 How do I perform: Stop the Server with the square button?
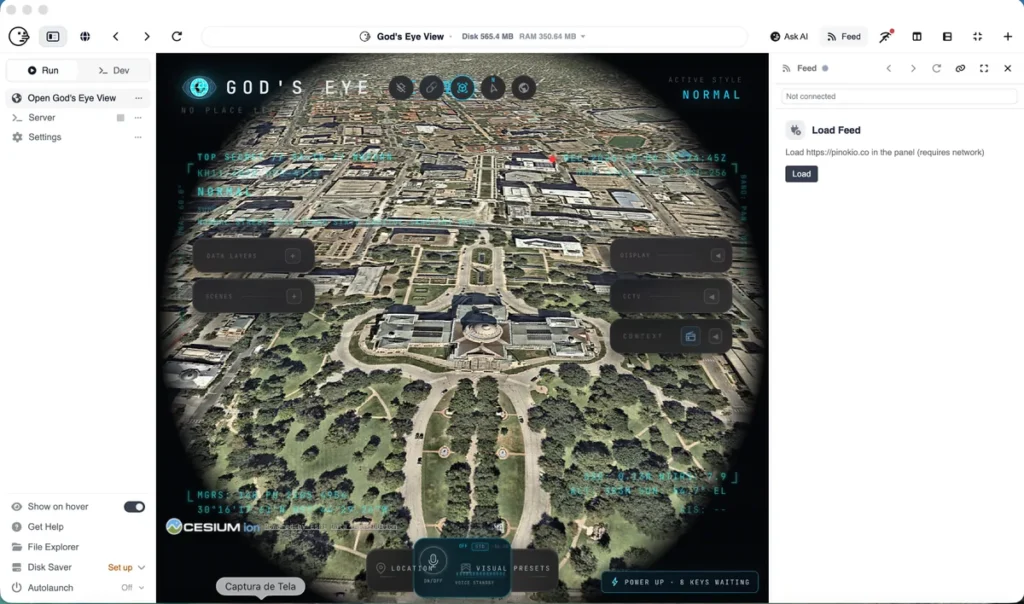pyautogui.click(x=120, y=118)
